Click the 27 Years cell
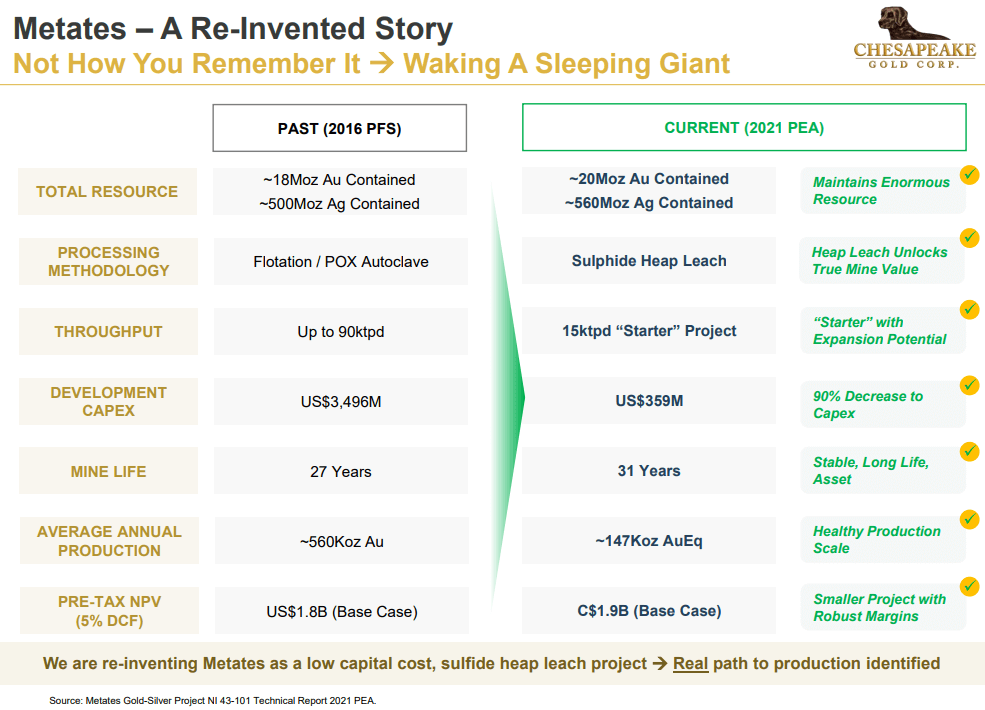The image size is (985, 710). tap(340, 471)
